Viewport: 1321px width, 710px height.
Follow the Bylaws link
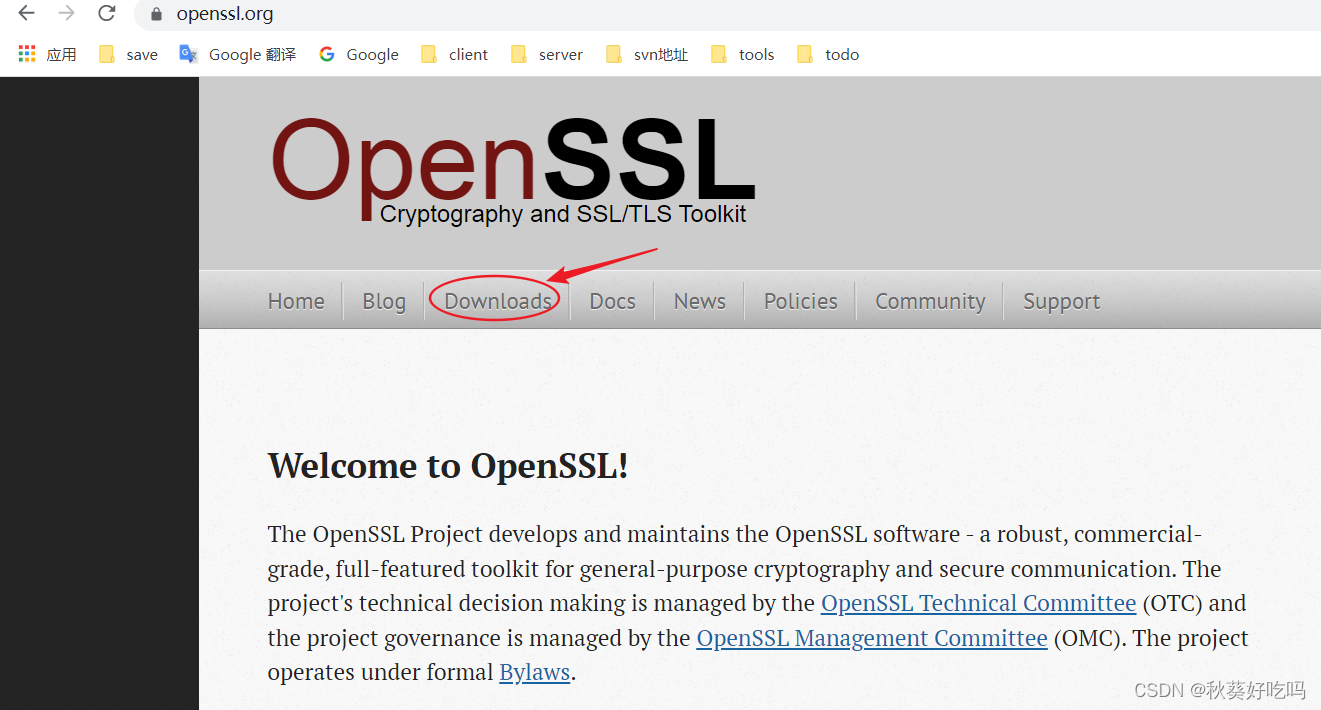pos(534,672)
